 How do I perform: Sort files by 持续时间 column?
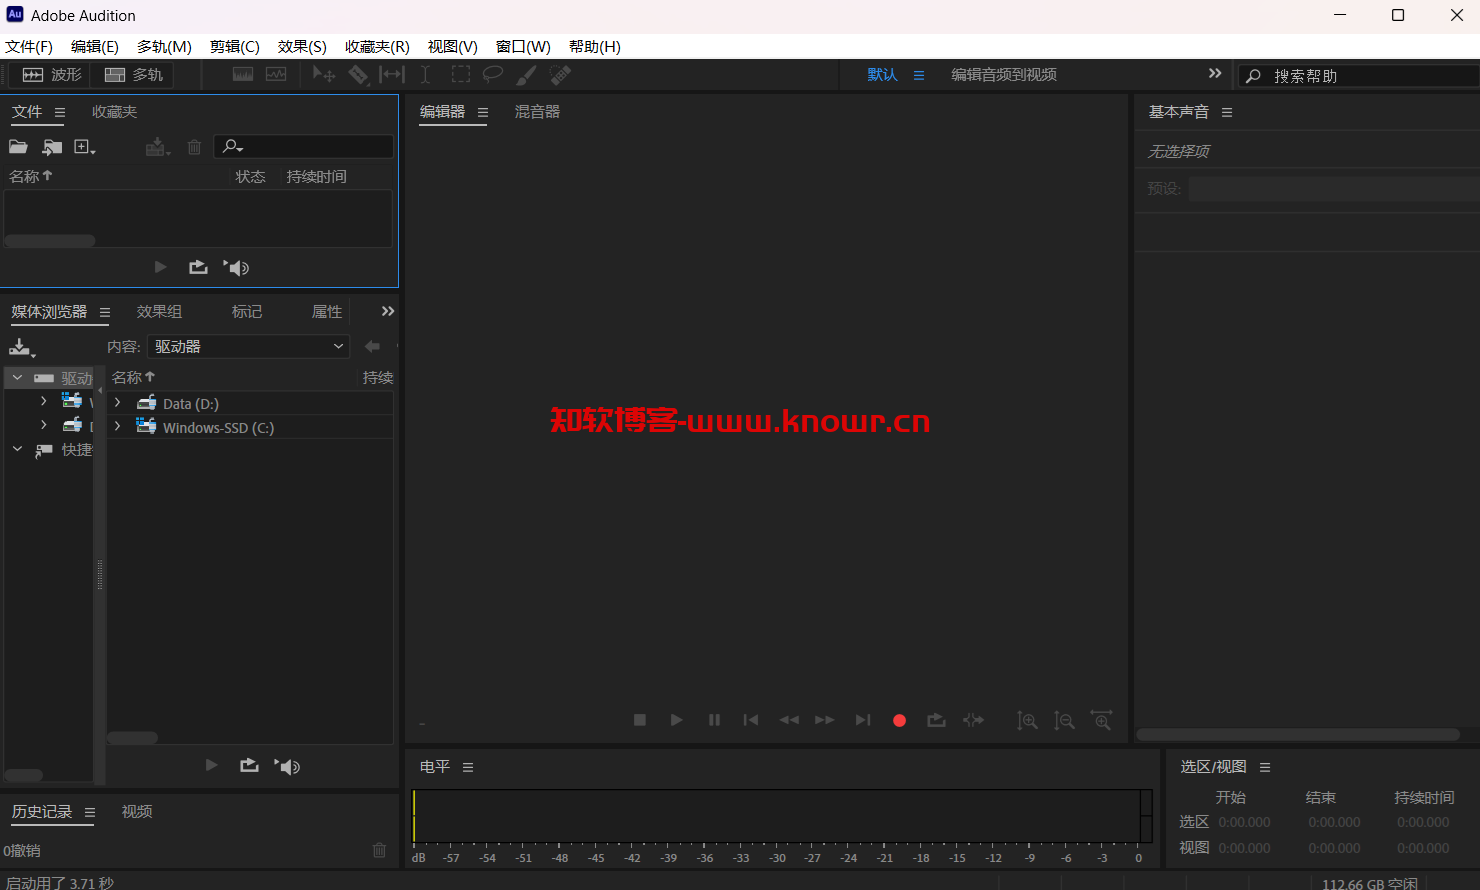pyautogui.click(x=316, y=177)
